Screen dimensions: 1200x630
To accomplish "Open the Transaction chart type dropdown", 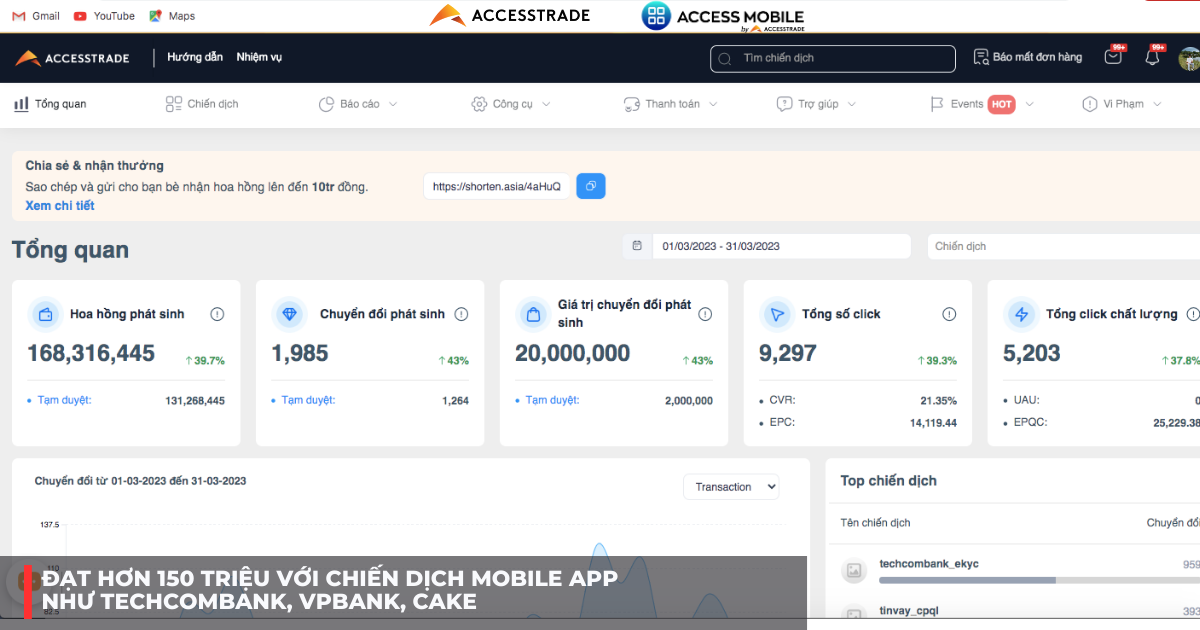I will pos(731,487).
